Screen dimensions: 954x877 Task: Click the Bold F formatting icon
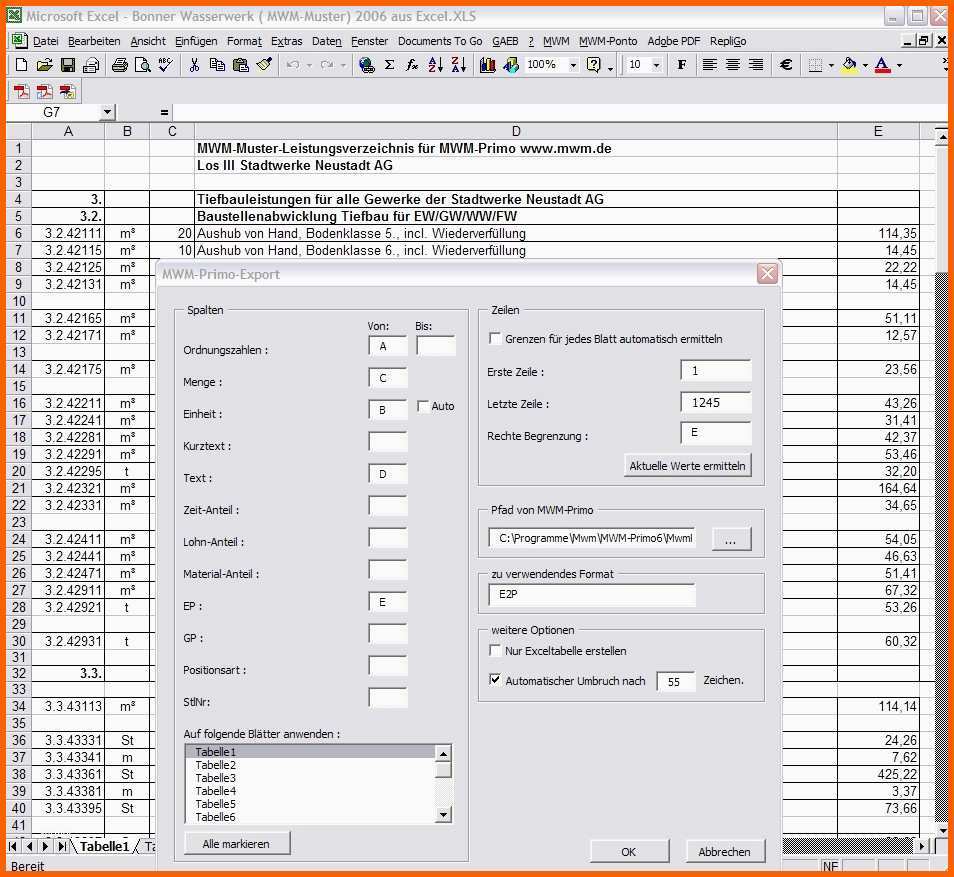(681, 65)
